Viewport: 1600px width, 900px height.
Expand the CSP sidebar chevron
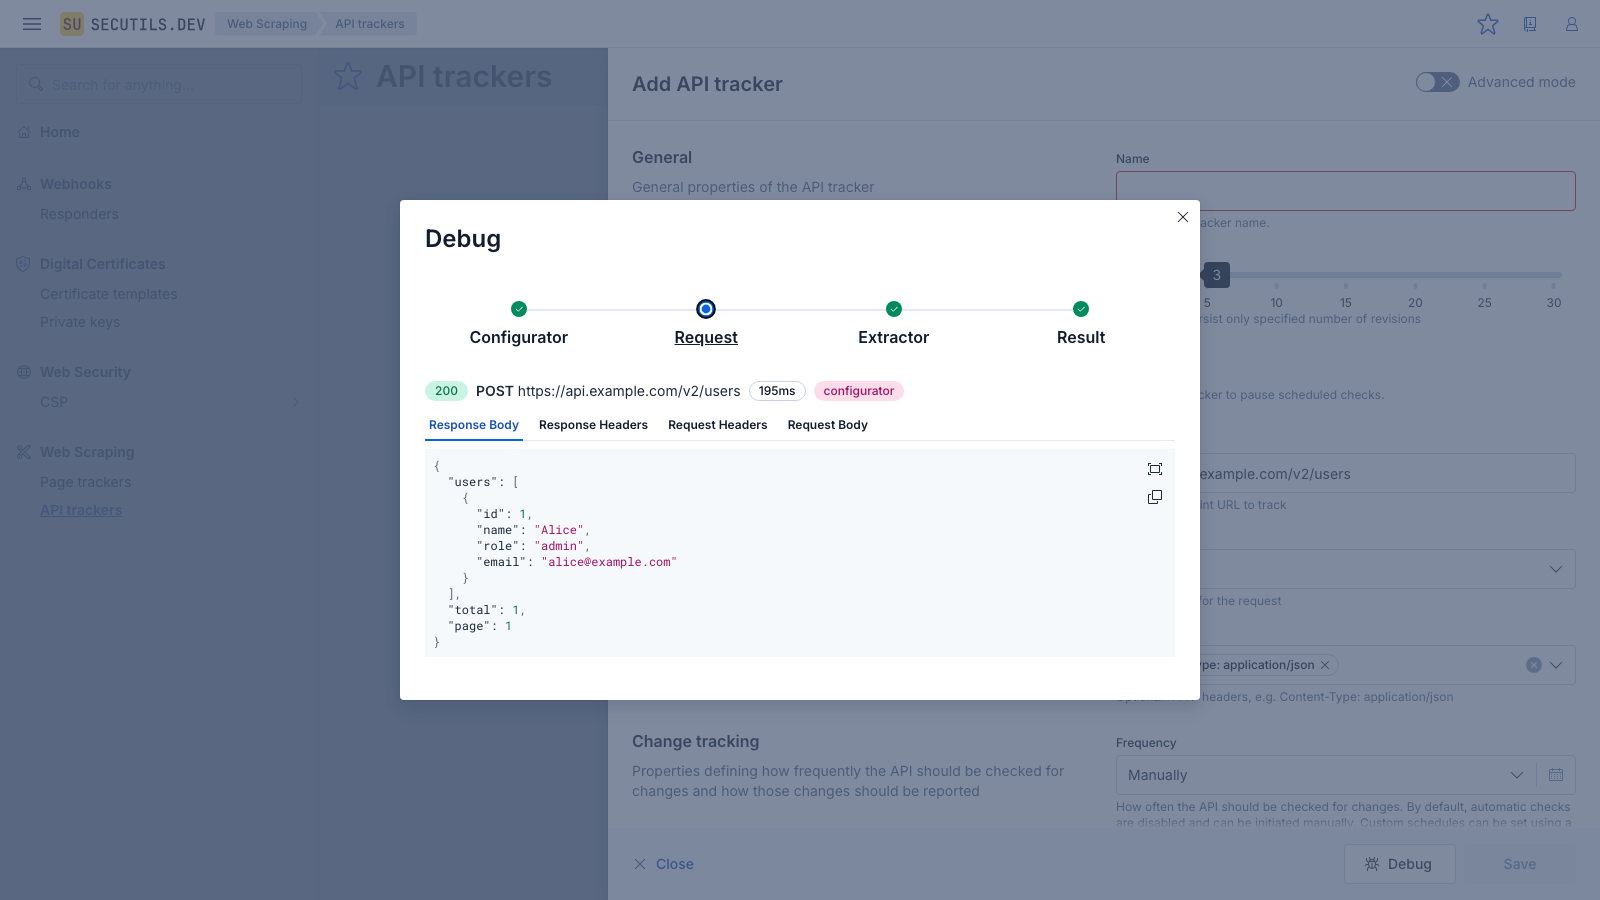295,402
